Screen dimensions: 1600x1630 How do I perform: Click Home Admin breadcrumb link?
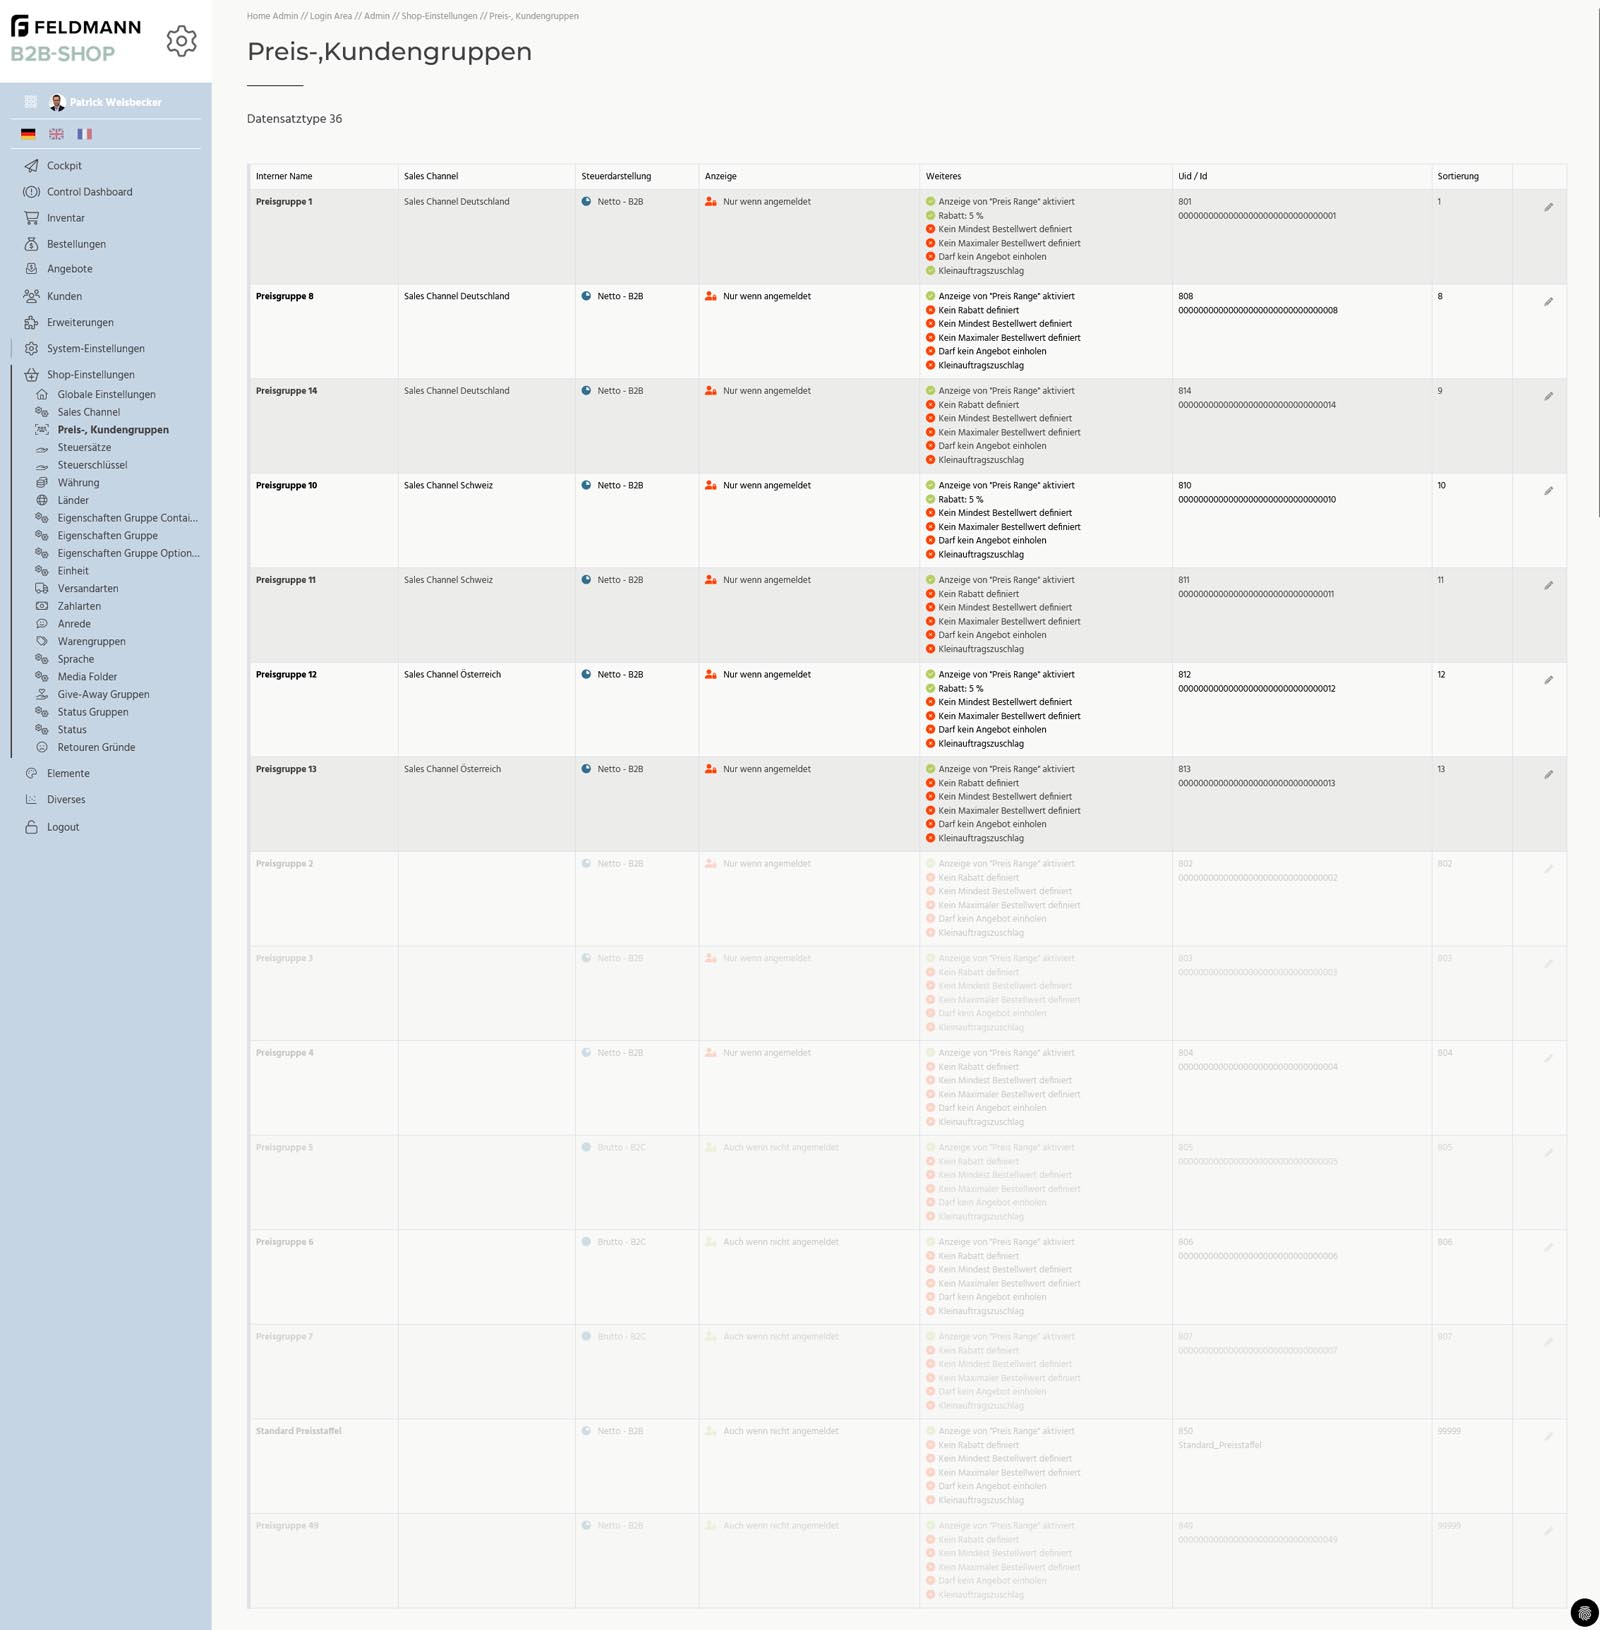(273, 16)
